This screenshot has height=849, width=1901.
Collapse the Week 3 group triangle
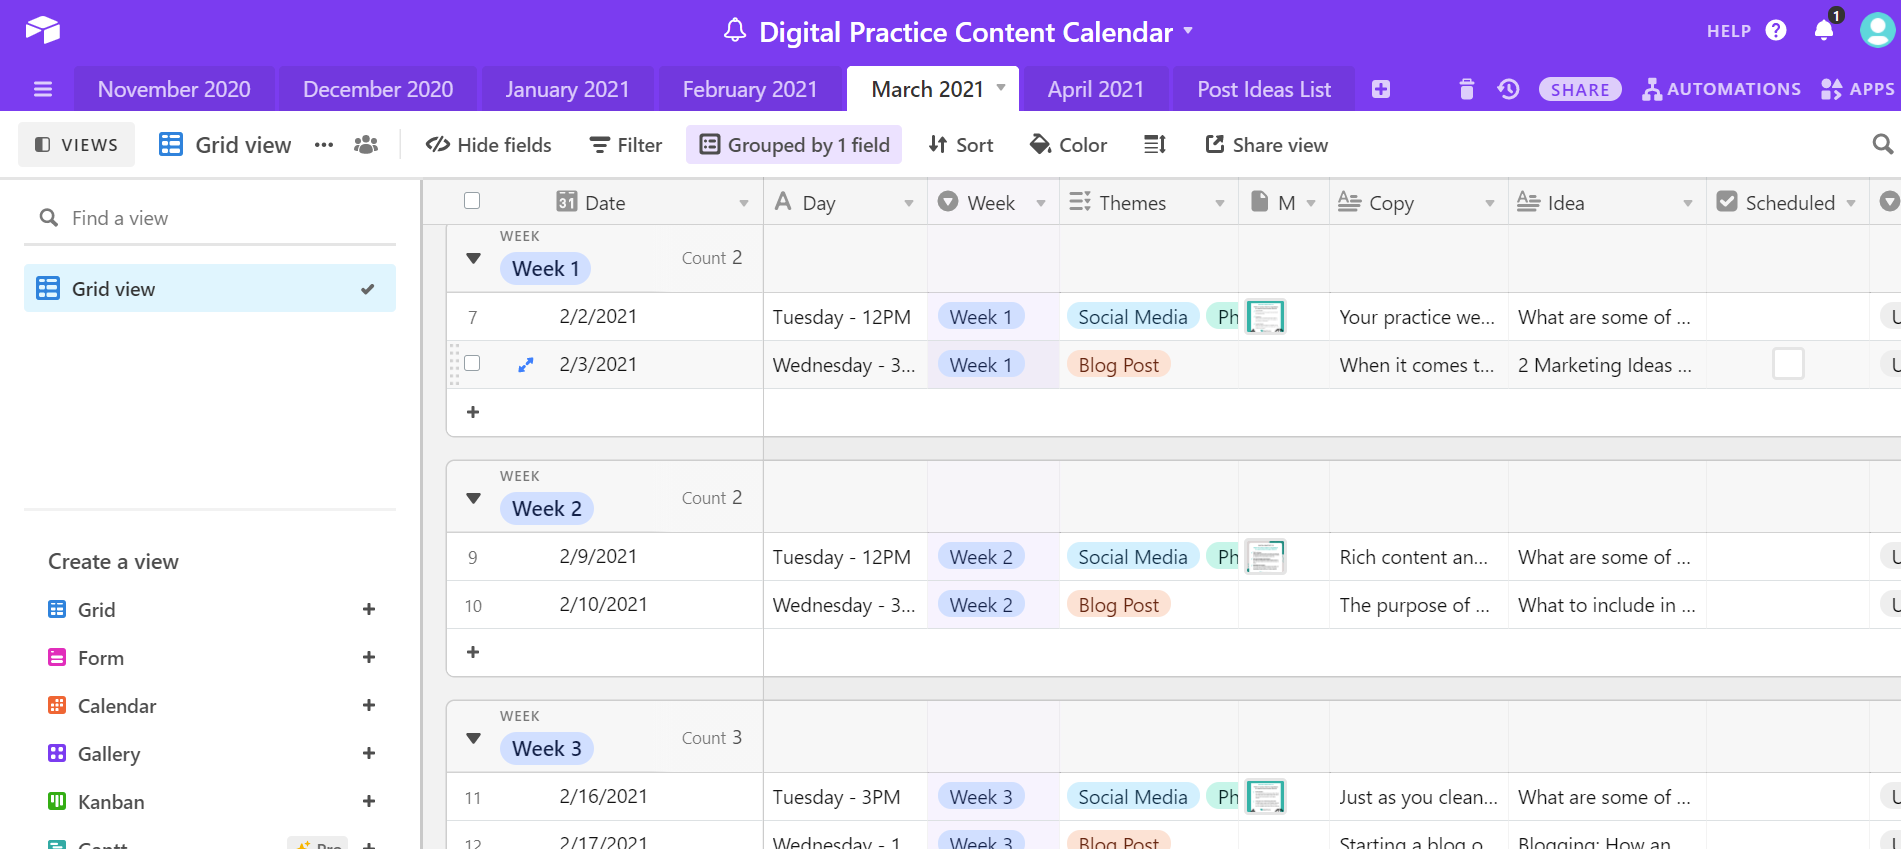(x=474, y=739)
